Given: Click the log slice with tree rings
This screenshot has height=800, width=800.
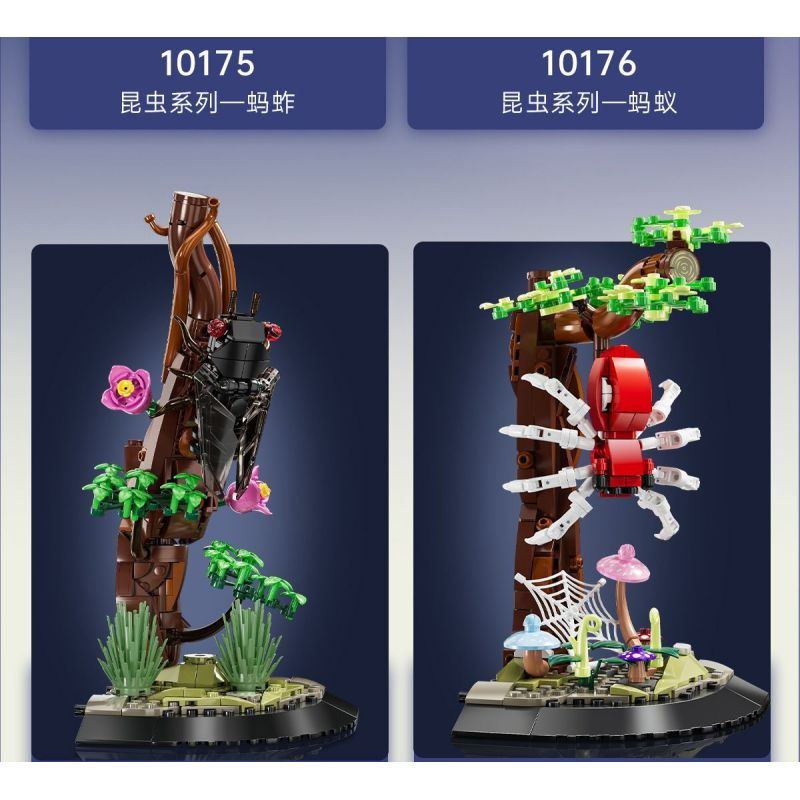Looking at the screenshot, I should [x=683, y=265].
